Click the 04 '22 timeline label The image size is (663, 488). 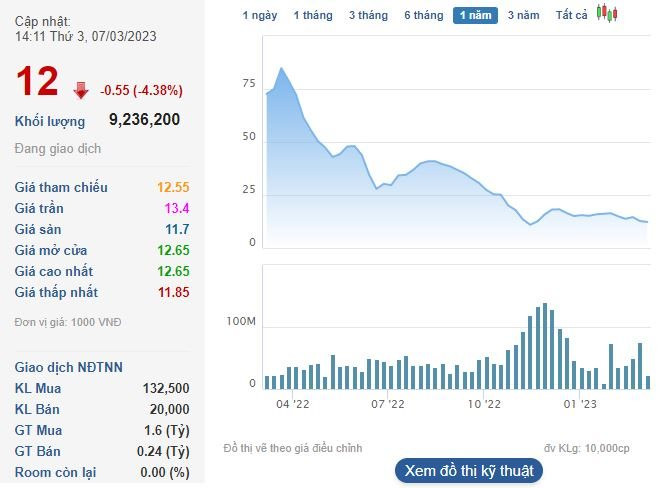[293, 405]
